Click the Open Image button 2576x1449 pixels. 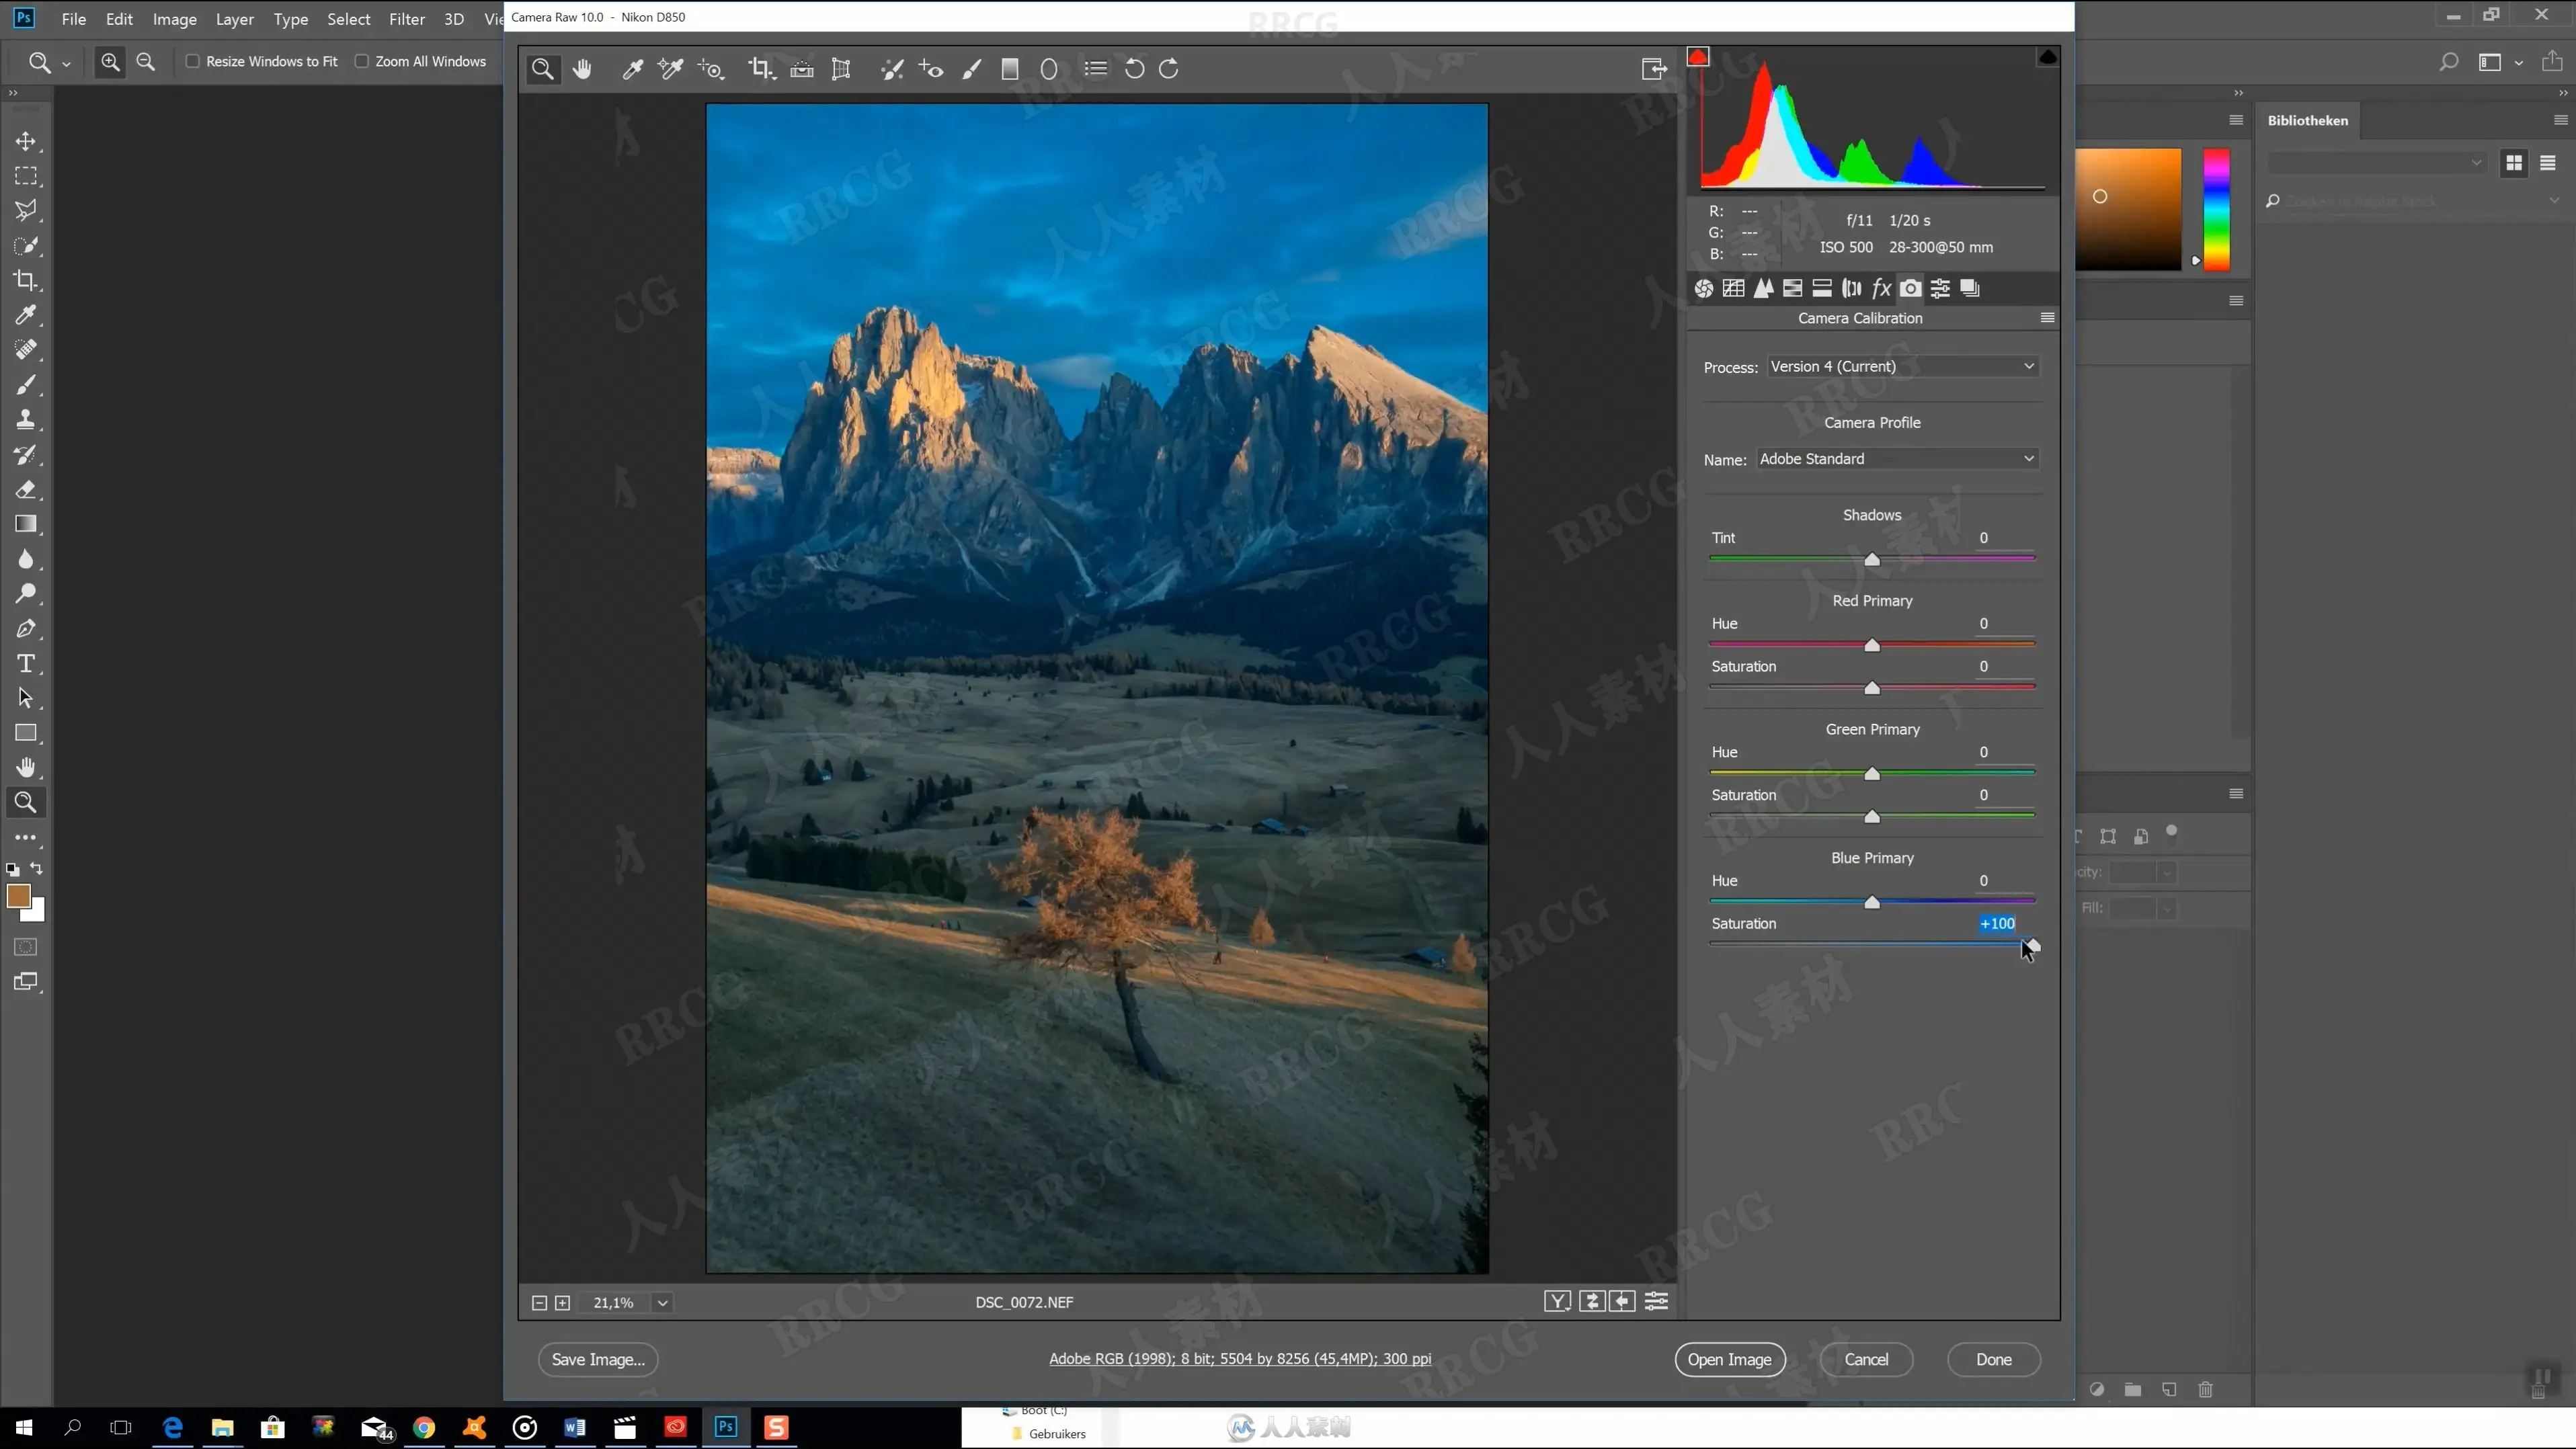1729,1360
